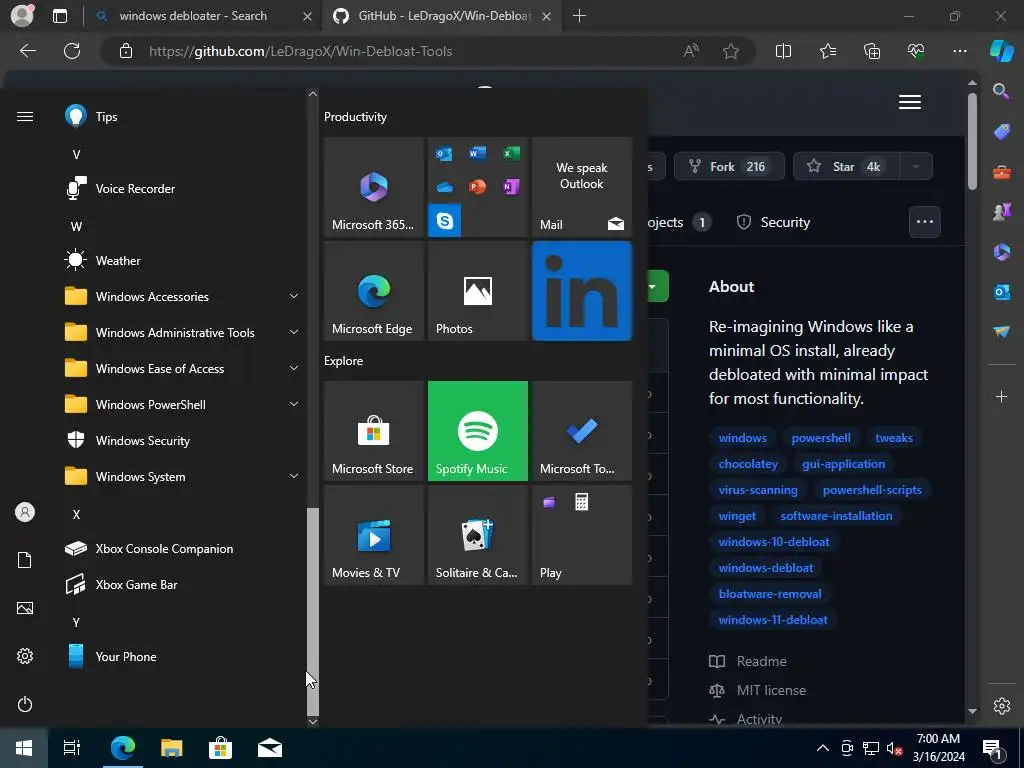This screenshot has height=768, width=1024.
Task: Open Start menu Power options
Action: coord(25,704)
